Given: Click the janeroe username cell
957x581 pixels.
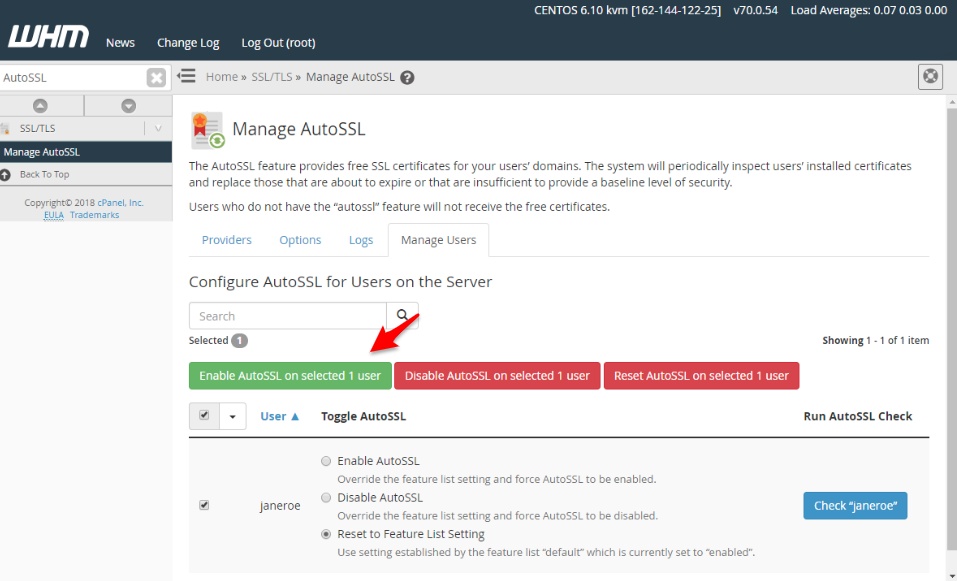Looking at the screenshot, I should click(280, 506).
